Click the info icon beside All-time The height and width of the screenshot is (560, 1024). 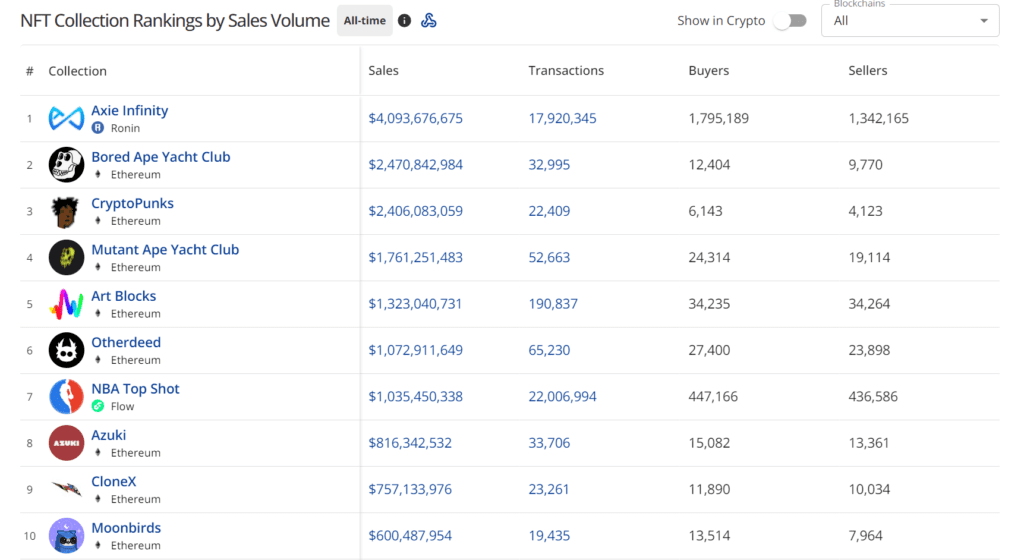pos(404,21)
